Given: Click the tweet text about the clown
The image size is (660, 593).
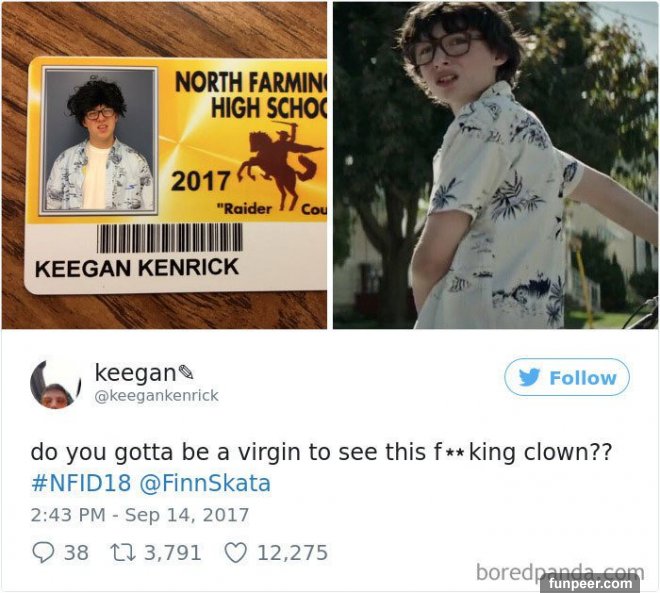Looking at the screenshot, I should [x=321, y=452].
